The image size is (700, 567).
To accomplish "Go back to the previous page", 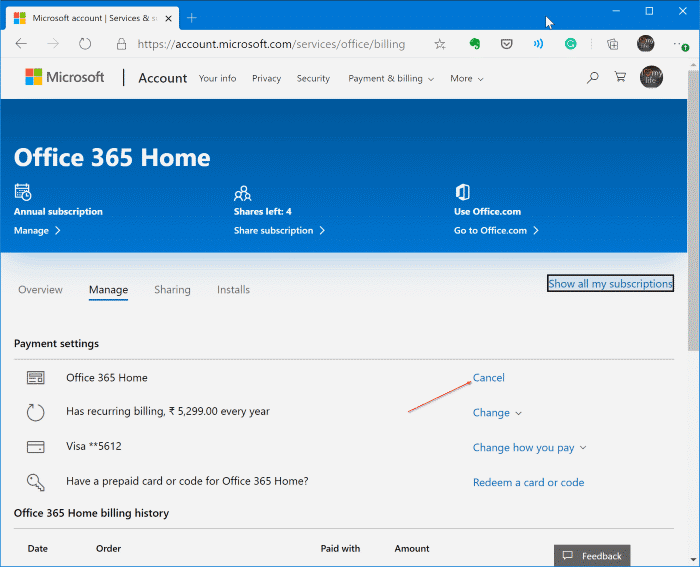I will 21,44.
